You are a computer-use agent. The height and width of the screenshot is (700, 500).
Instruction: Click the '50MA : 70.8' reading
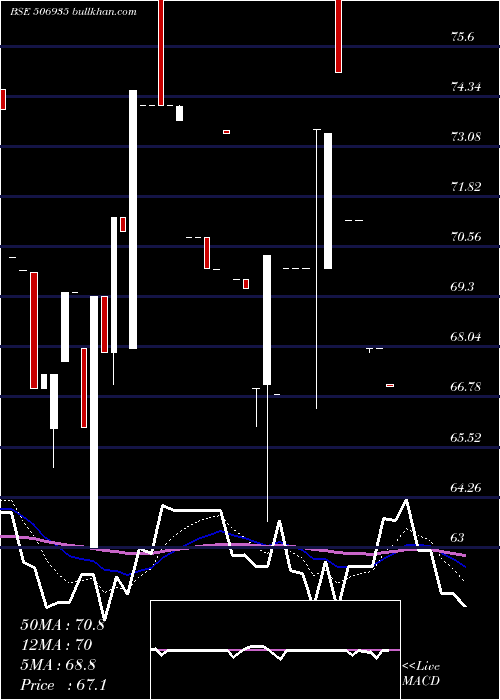pyautogui.click(x=62, y=625)
